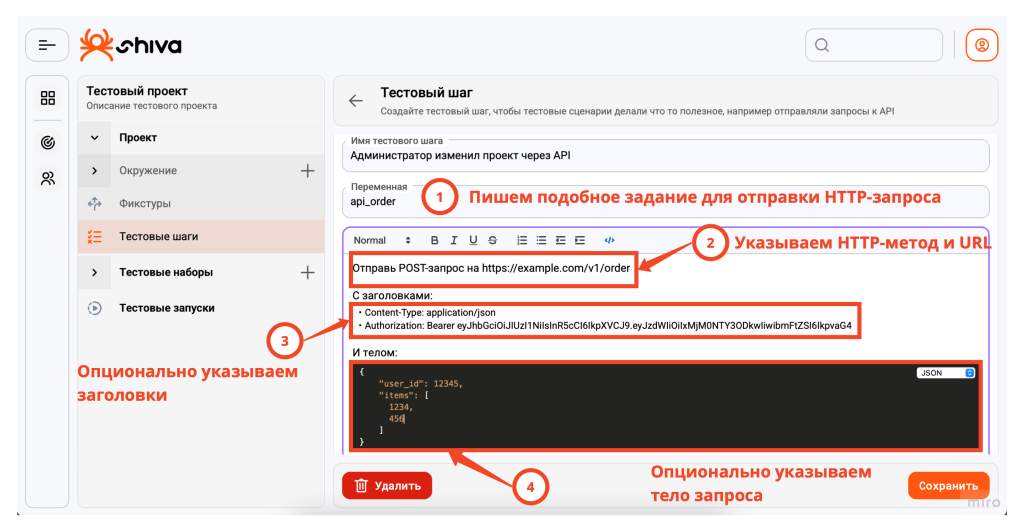Increase indent in editor
Screen dimensions: 1024x531
click(580, 240)
